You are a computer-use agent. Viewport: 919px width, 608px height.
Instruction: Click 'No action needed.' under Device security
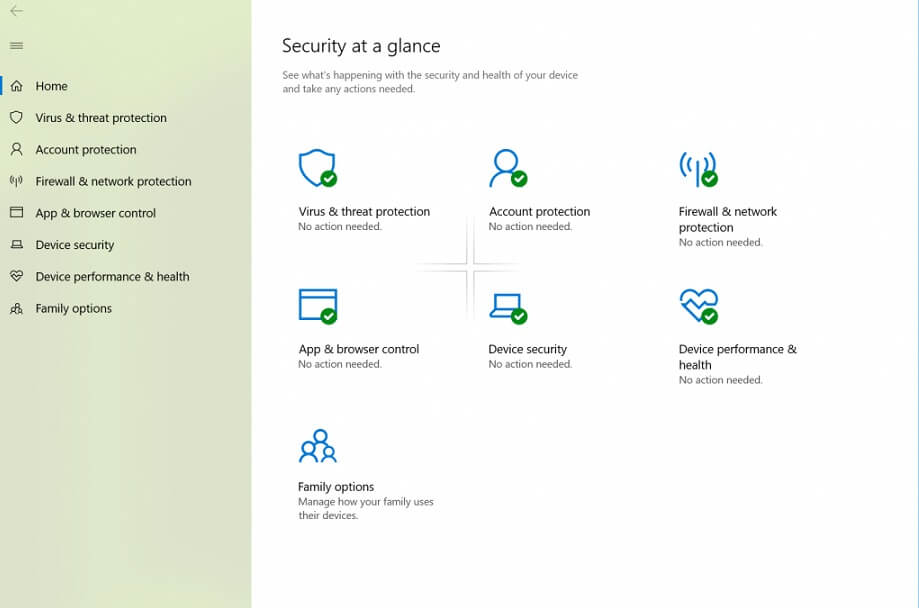tap(530, 364)
